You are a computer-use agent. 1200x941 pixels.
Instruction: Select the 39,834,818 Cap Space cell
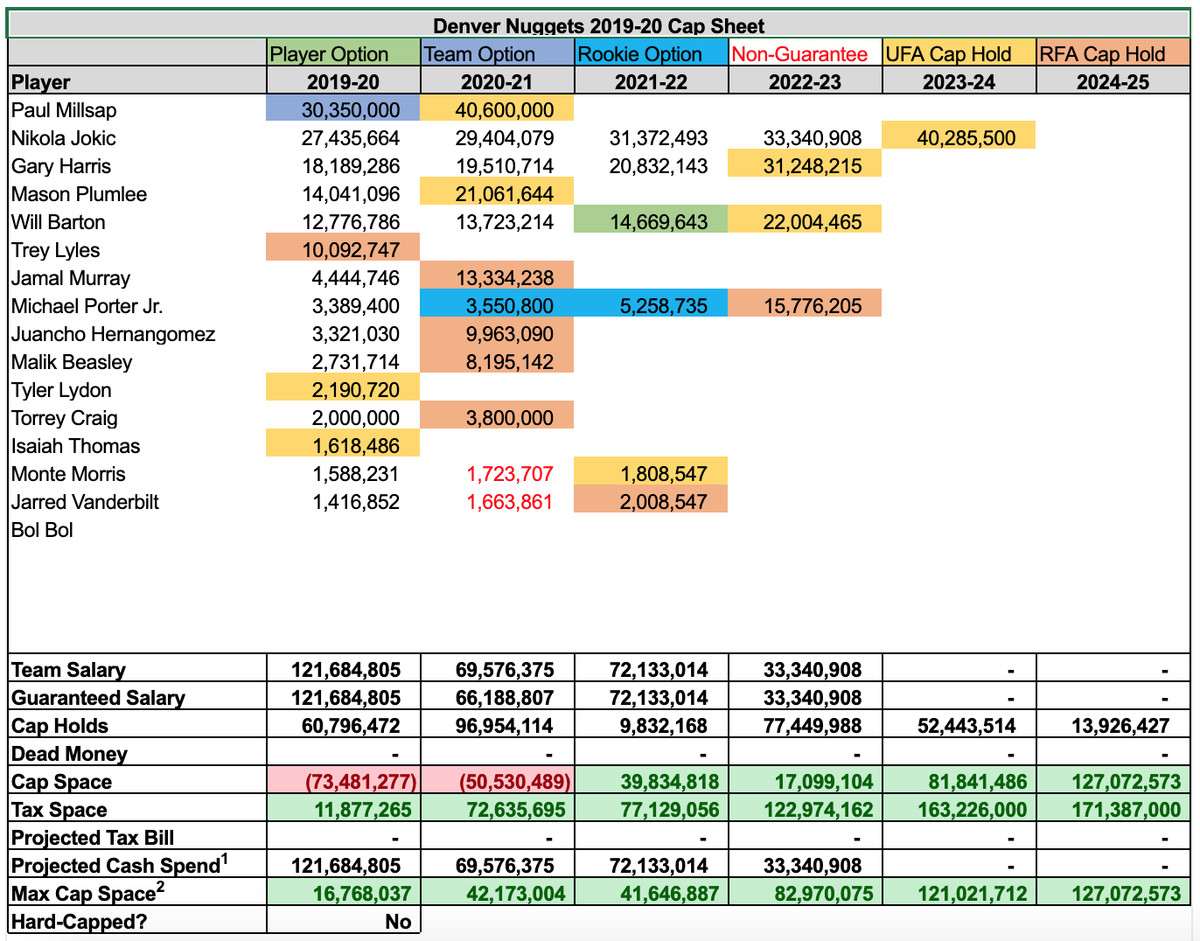[x=651, y=781]
